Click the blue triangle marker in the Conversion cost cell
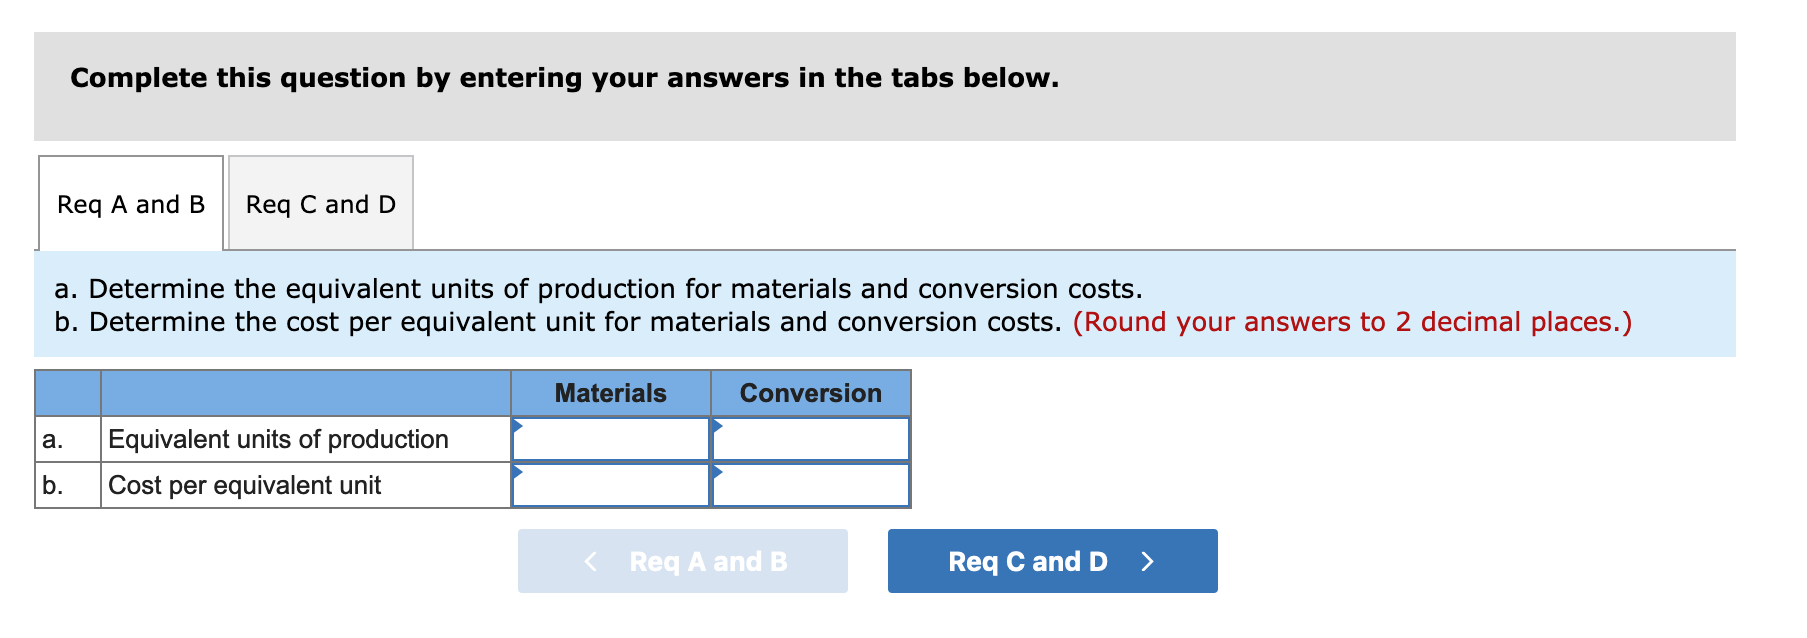Screen dimensions: 1807x638 tap(717, 471)
